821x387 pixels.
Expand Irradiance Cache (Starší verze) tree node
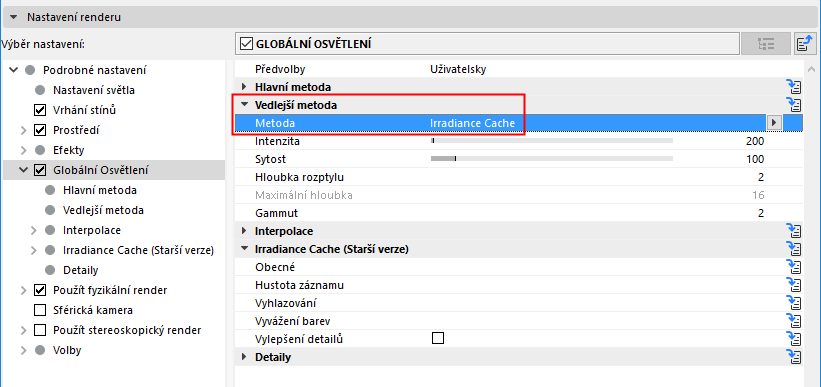(x=34, y=250)
